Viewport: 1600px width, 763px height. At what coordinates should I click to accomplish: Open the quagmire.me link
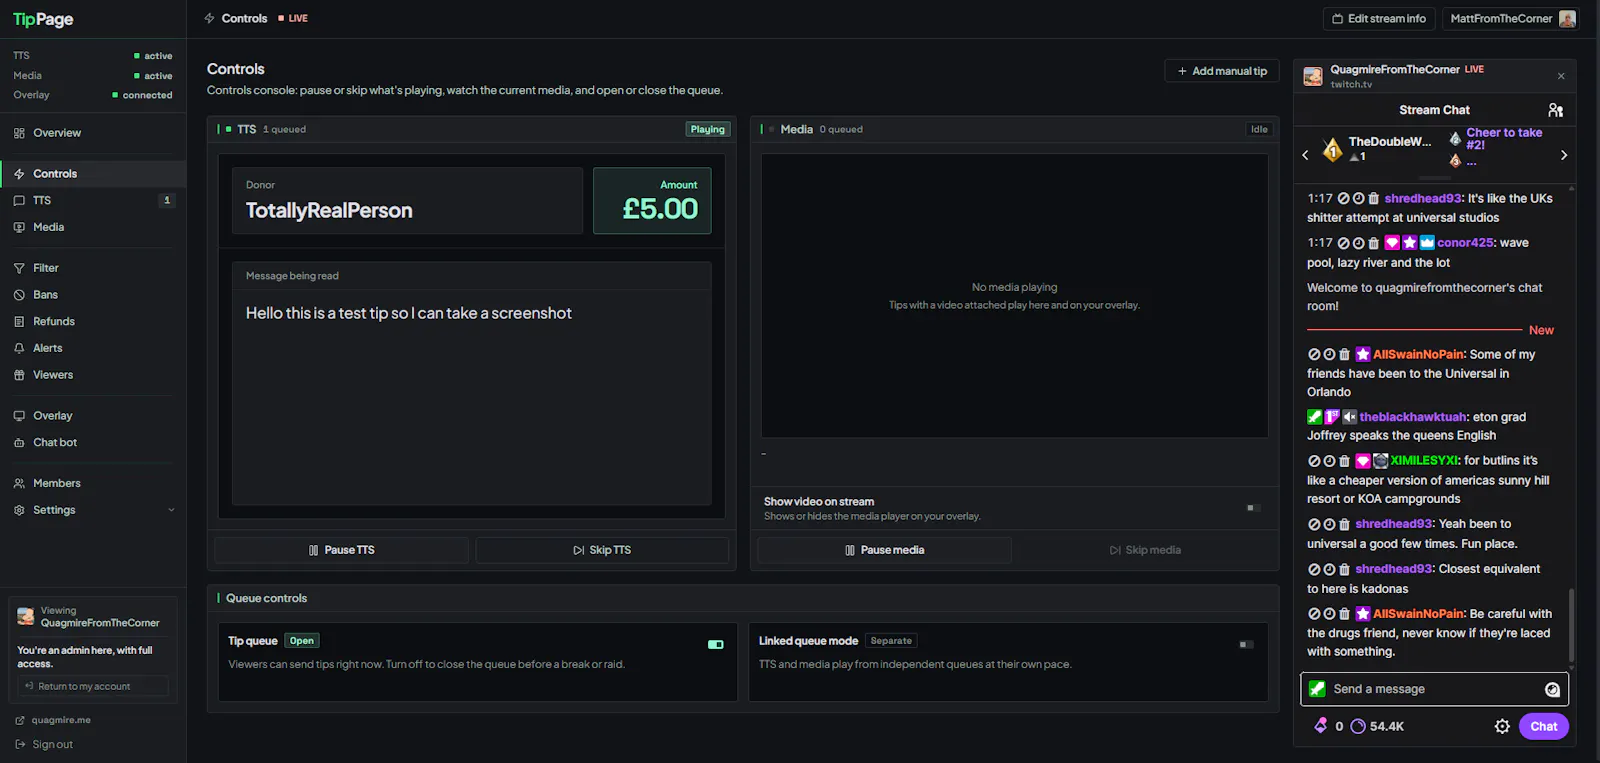click(x=53, y=720)
